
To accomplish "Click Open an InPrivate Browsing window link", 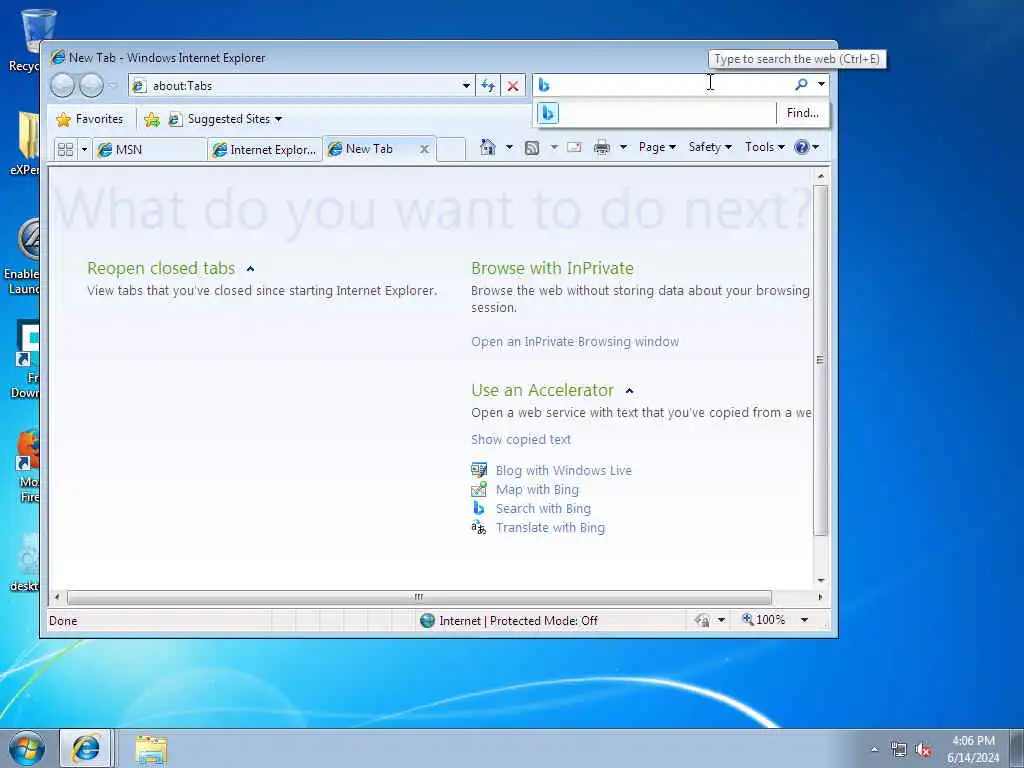I will (x=575, y=342).
